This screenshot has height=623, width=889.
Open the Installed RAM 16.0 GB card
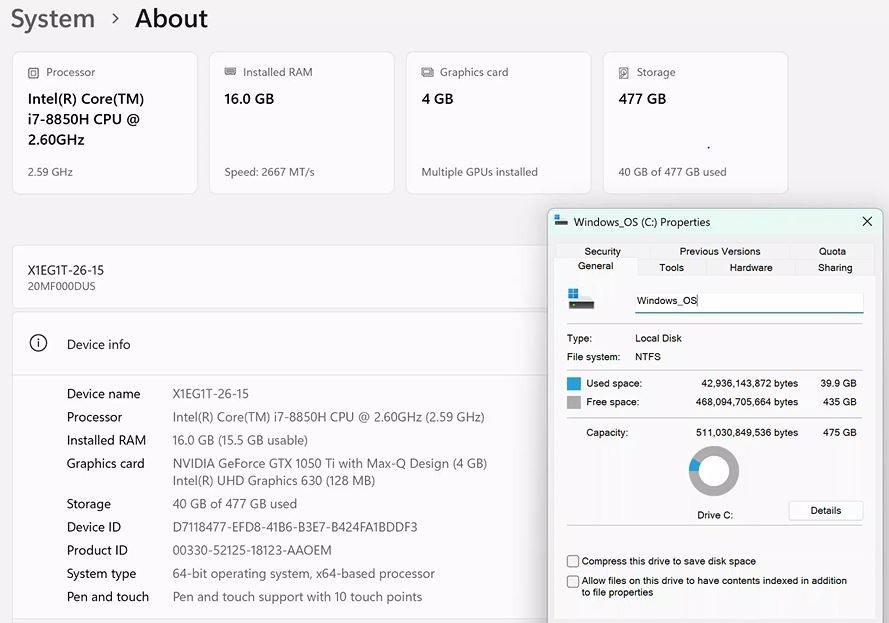click(x=302, y=122)
